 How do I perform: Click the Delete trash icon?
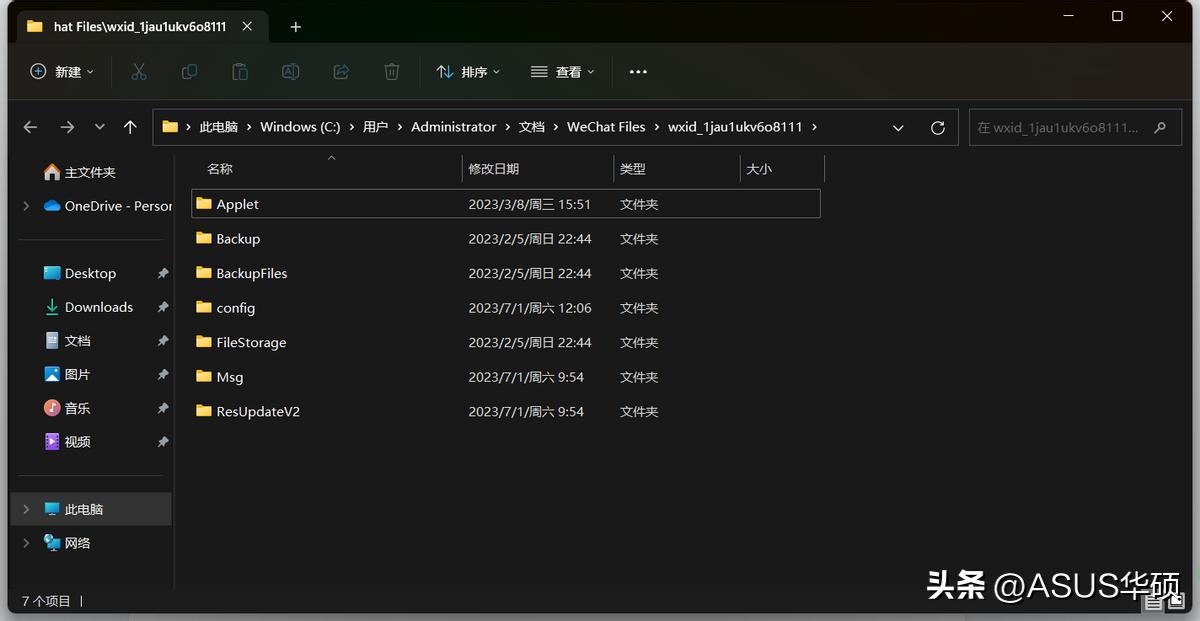[391, 71]
